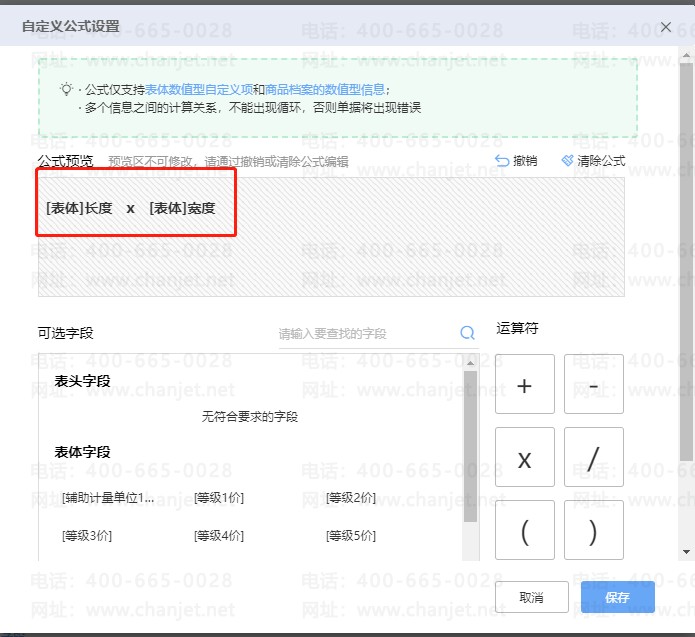Select the [等级4价] field
695x637 pixels.
coord(219,536)
